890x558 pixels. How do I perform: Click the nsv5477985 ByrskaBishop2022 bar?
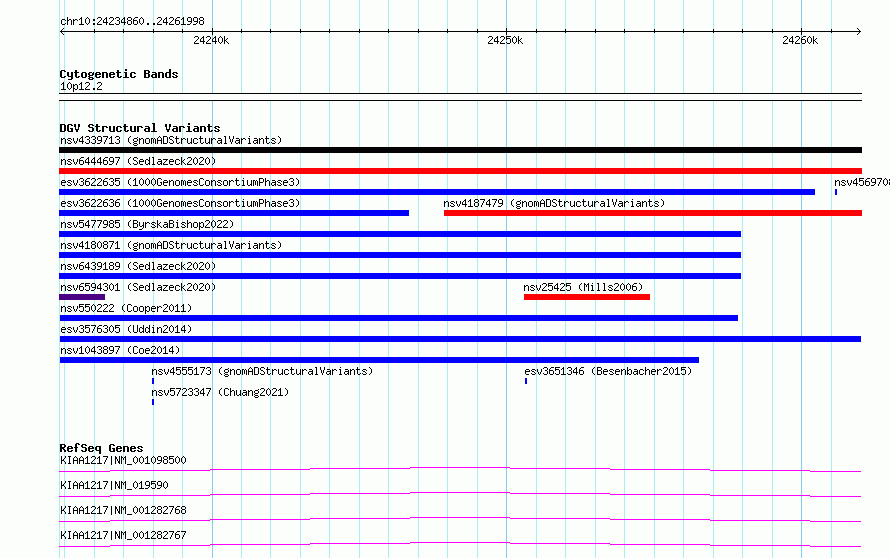400,234
